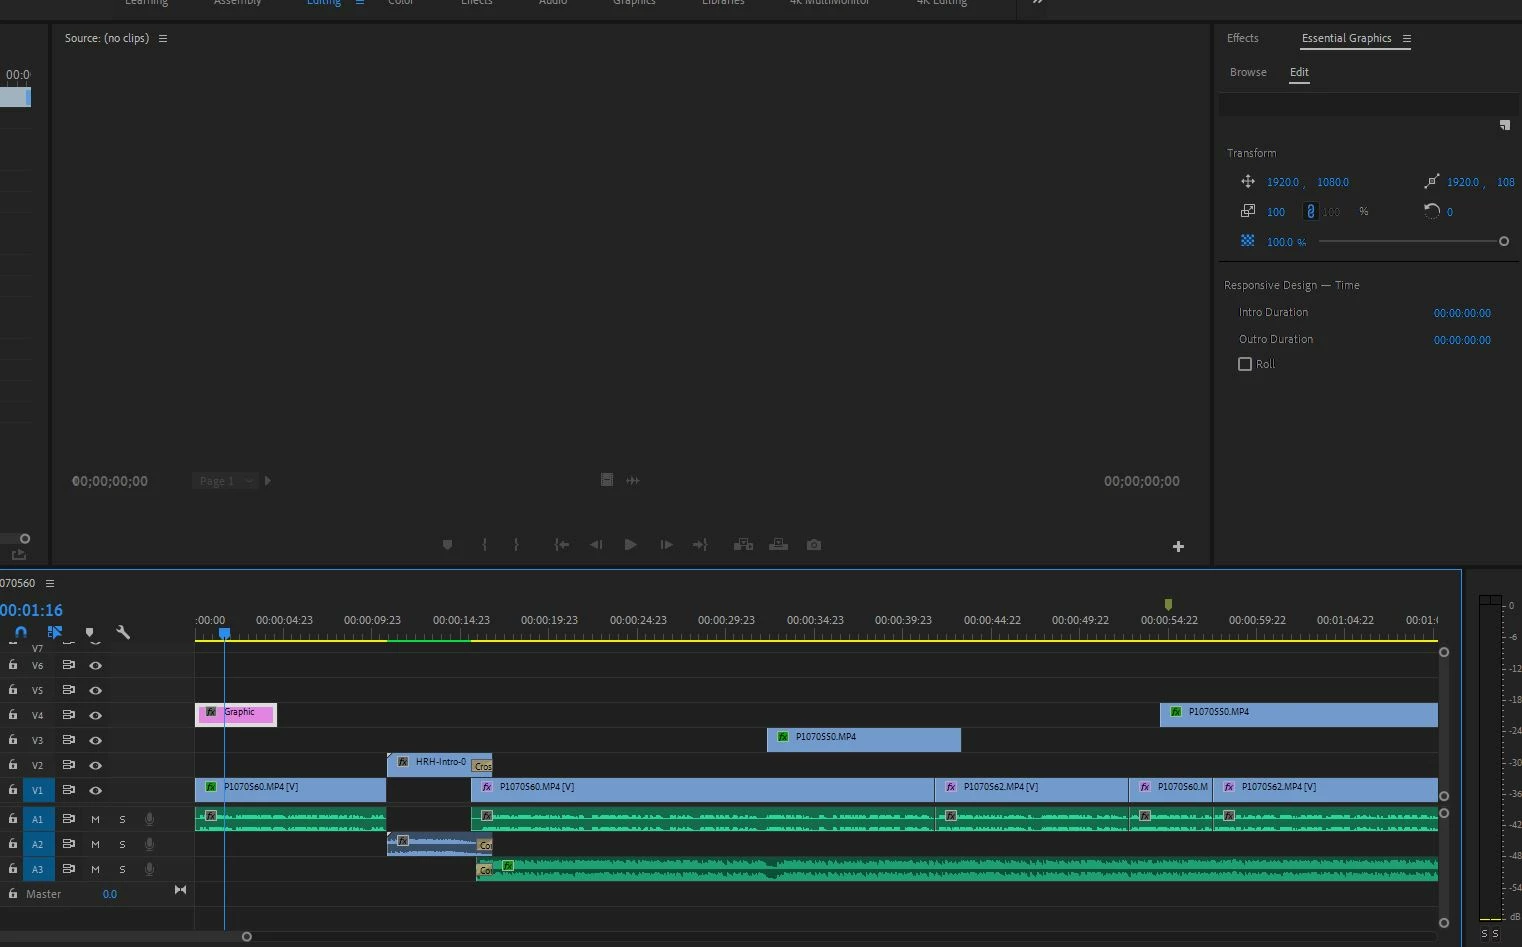Select the pink Graphic clip on V4
This screenshot has width=1522, height=947.
click(236, 714)
